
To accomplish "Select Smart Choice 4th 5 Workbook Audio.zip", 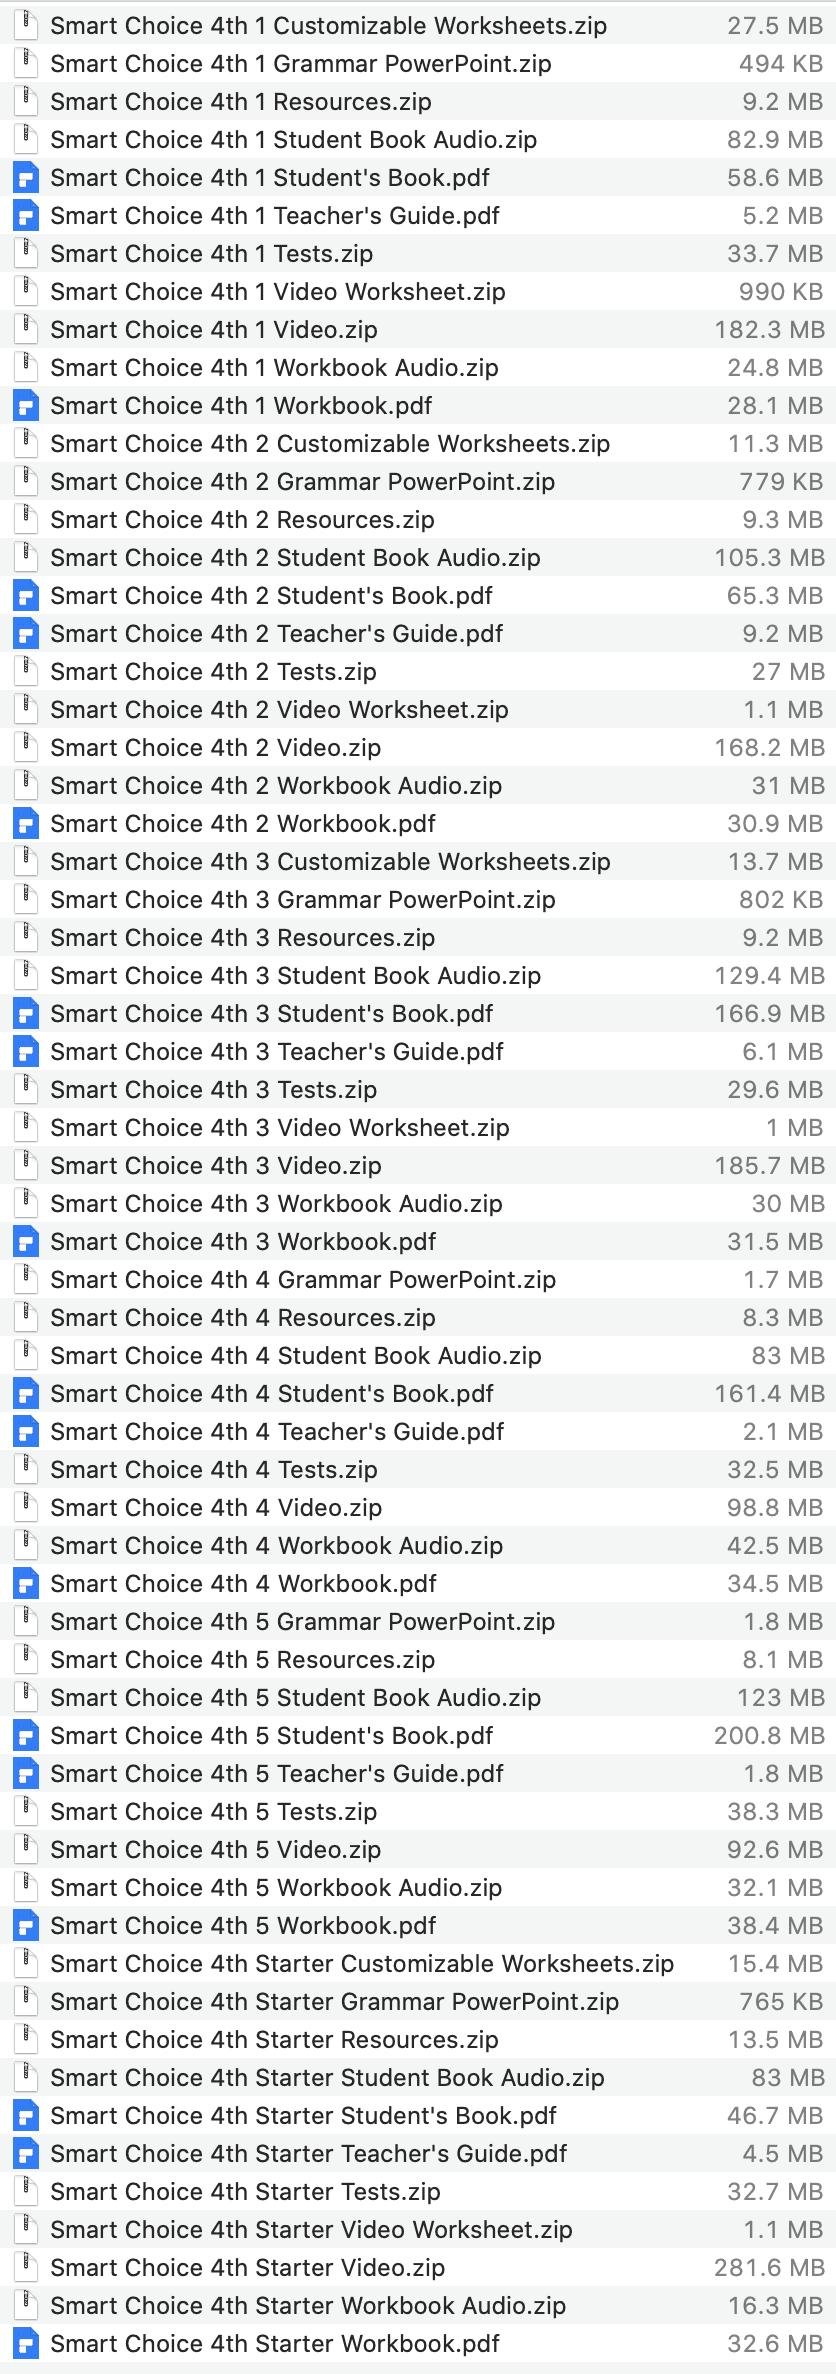I will (x=276, y=1888).
